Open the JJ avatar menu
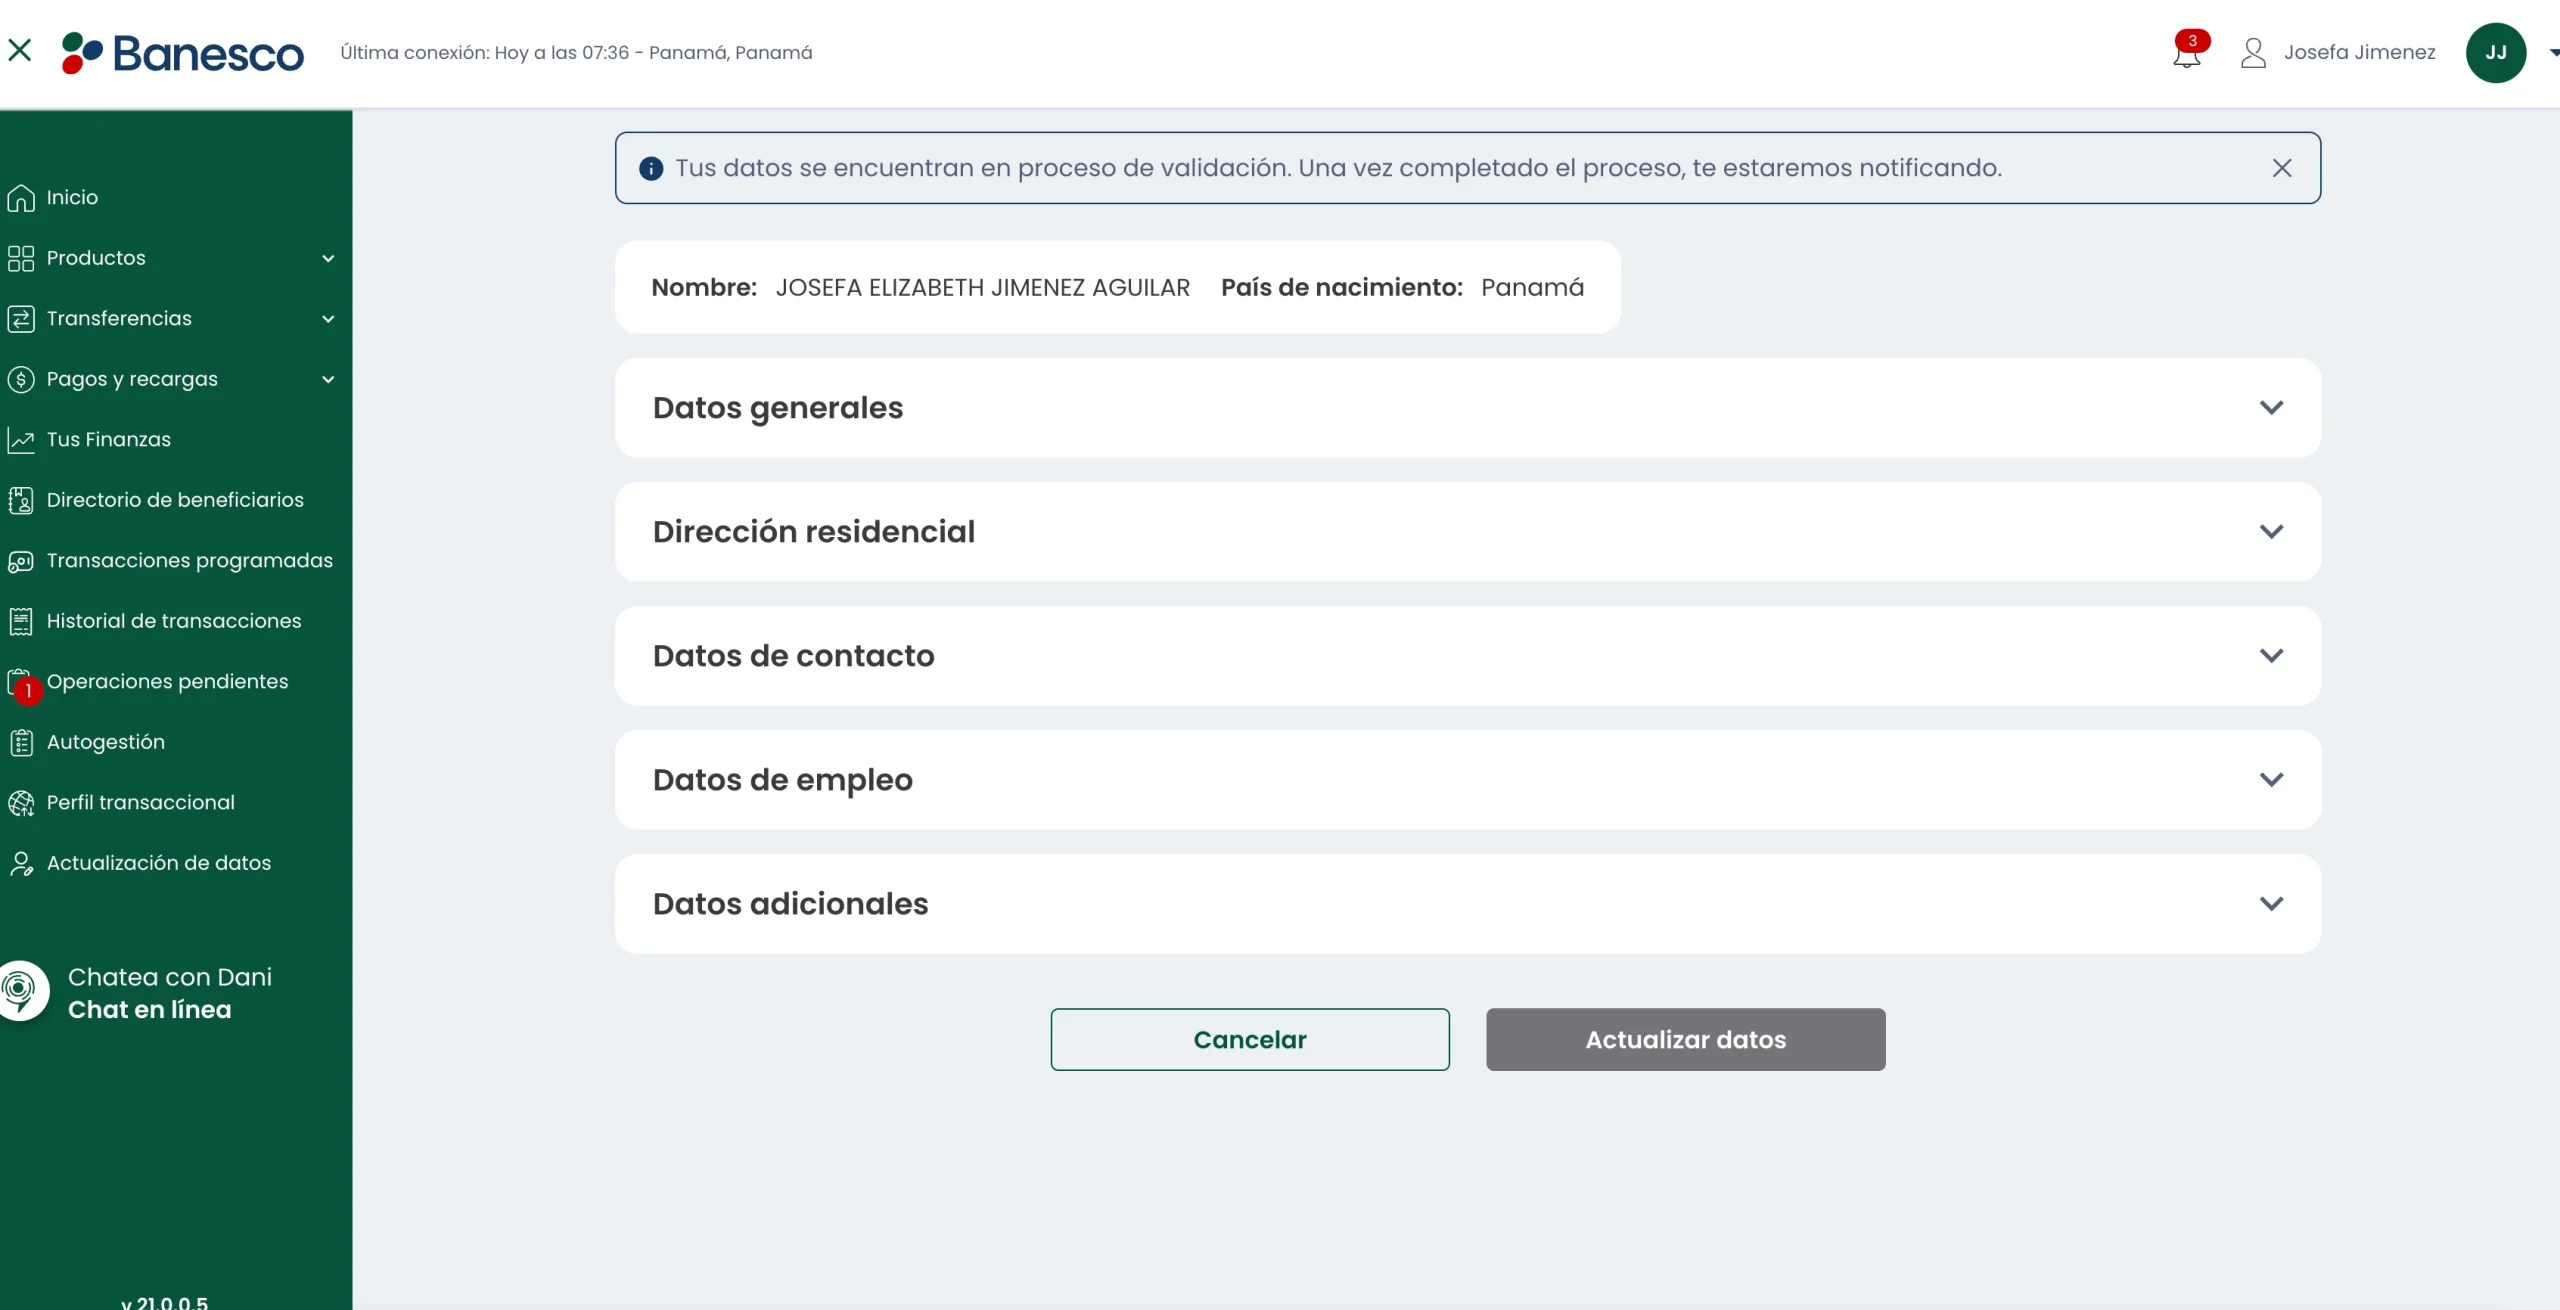The image size is (2560, 1310). pos(2496,52)
